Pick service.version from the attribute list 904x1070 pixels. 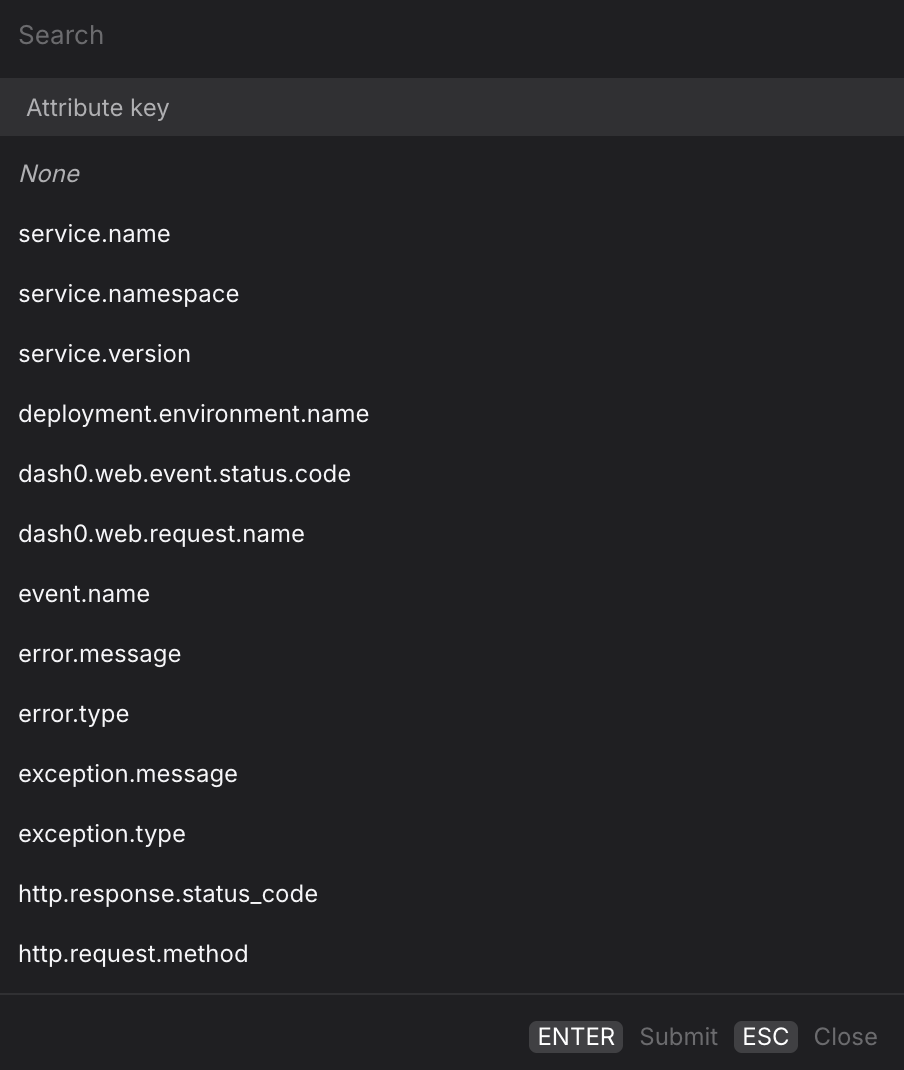pos(104,353)
